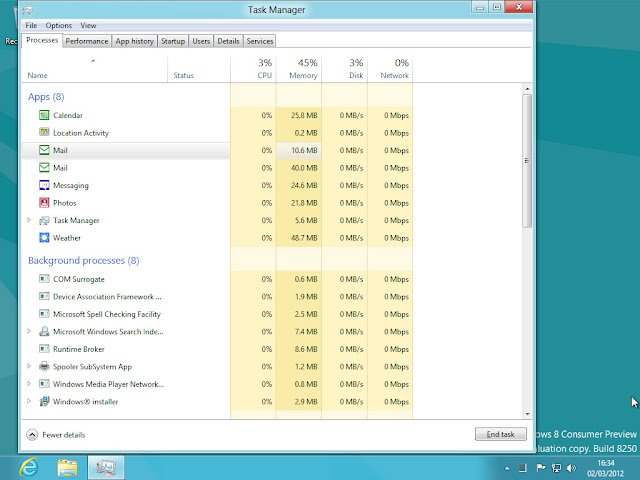
Task: Switch to the Performance tab
Action: tap(87, 41)
